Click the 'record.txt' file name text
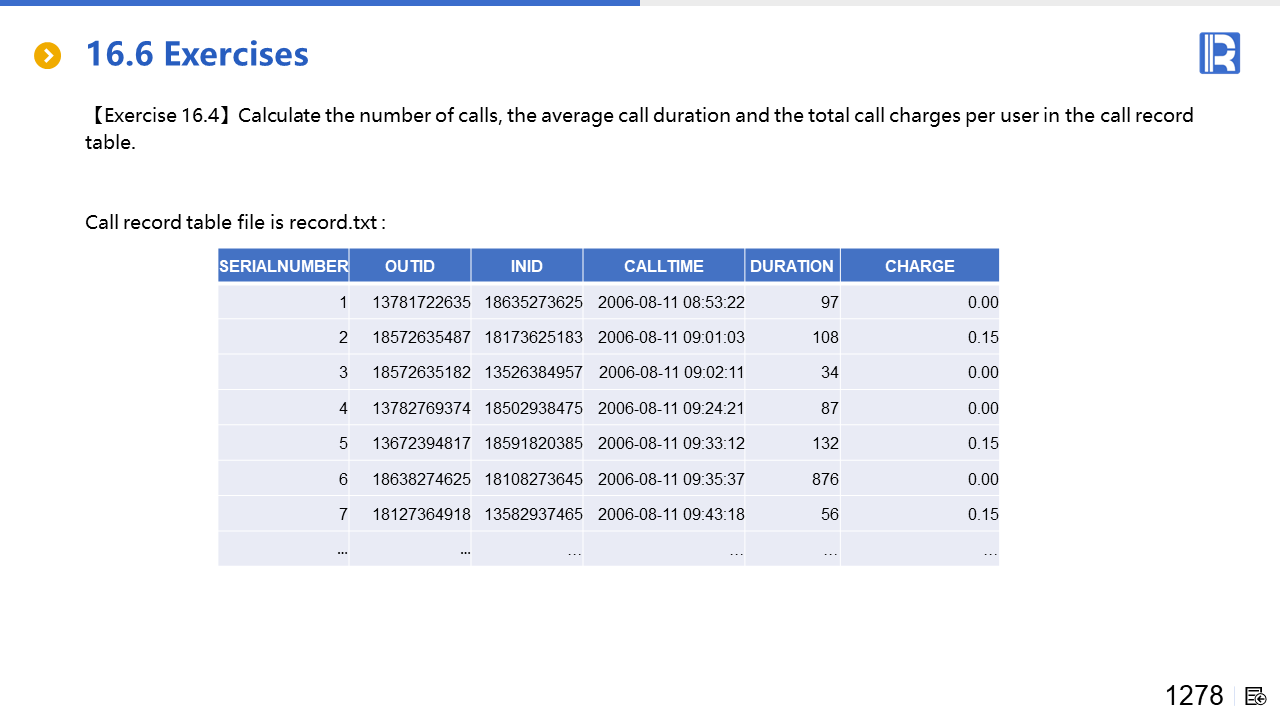 tap(333, 222)
